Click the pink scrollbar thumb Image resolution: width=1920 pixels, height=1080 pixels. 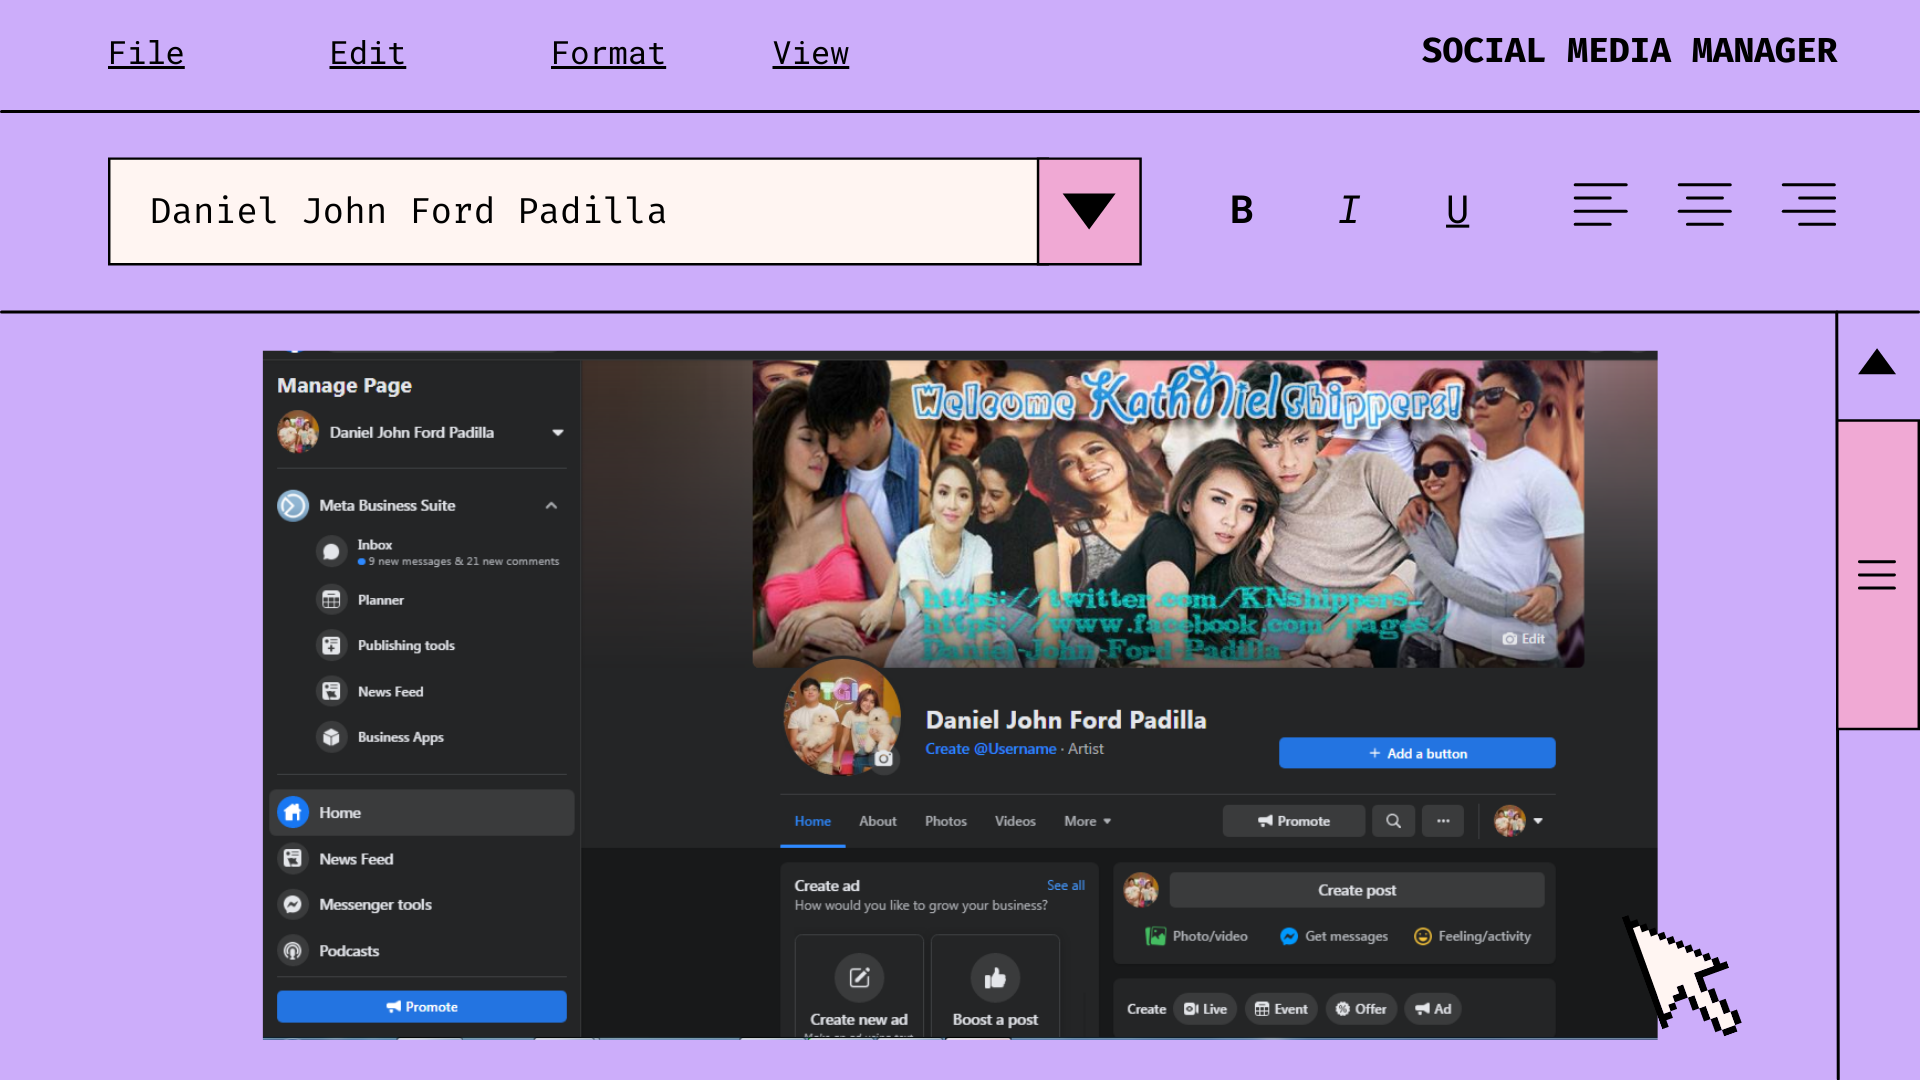pos(1877,574)
